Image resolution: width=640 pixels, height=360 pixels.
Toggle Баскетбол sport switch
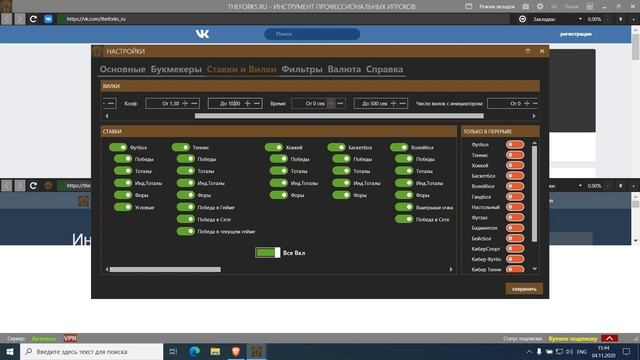[336, 147]
